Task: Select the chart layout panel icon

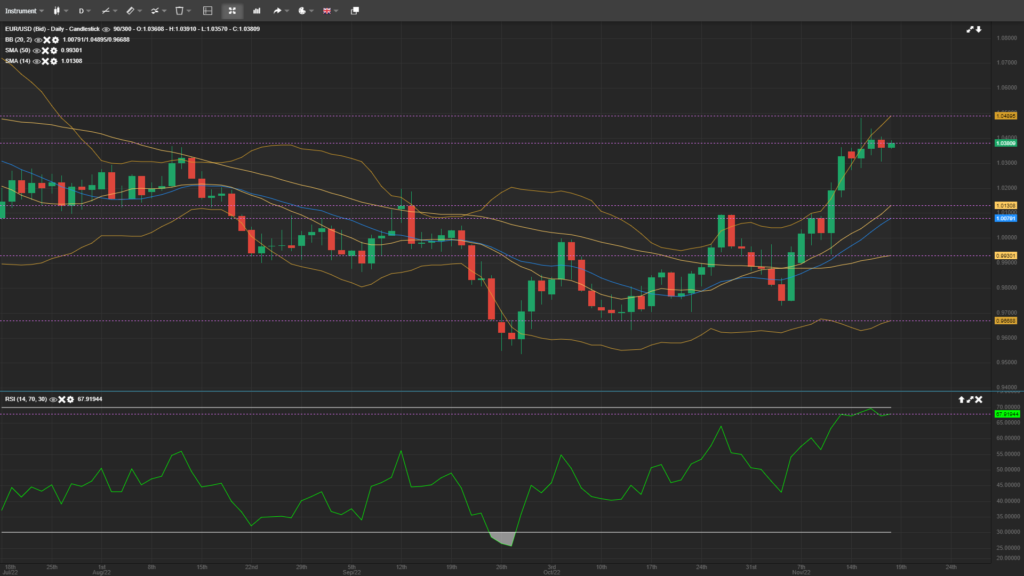Action: 207,10
